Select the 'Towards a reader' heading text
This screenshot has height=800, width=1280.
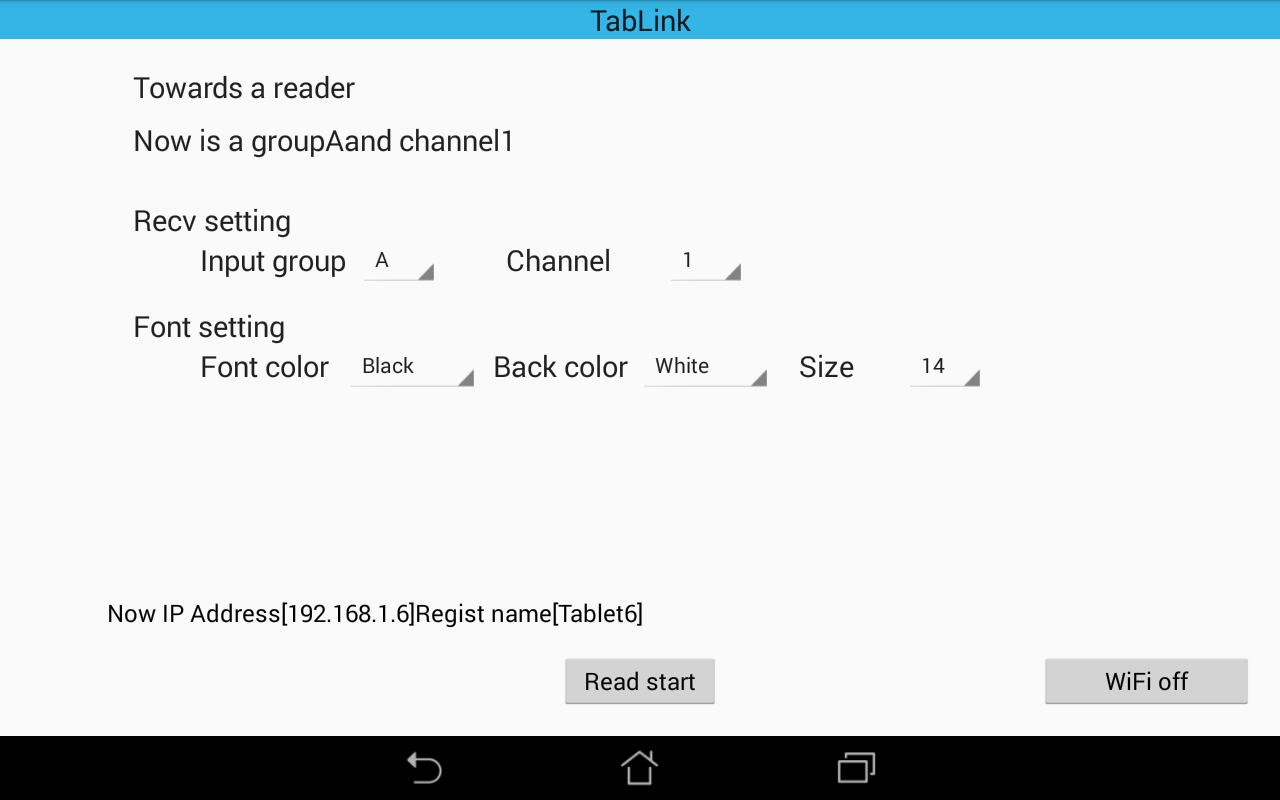coord(244,88)
